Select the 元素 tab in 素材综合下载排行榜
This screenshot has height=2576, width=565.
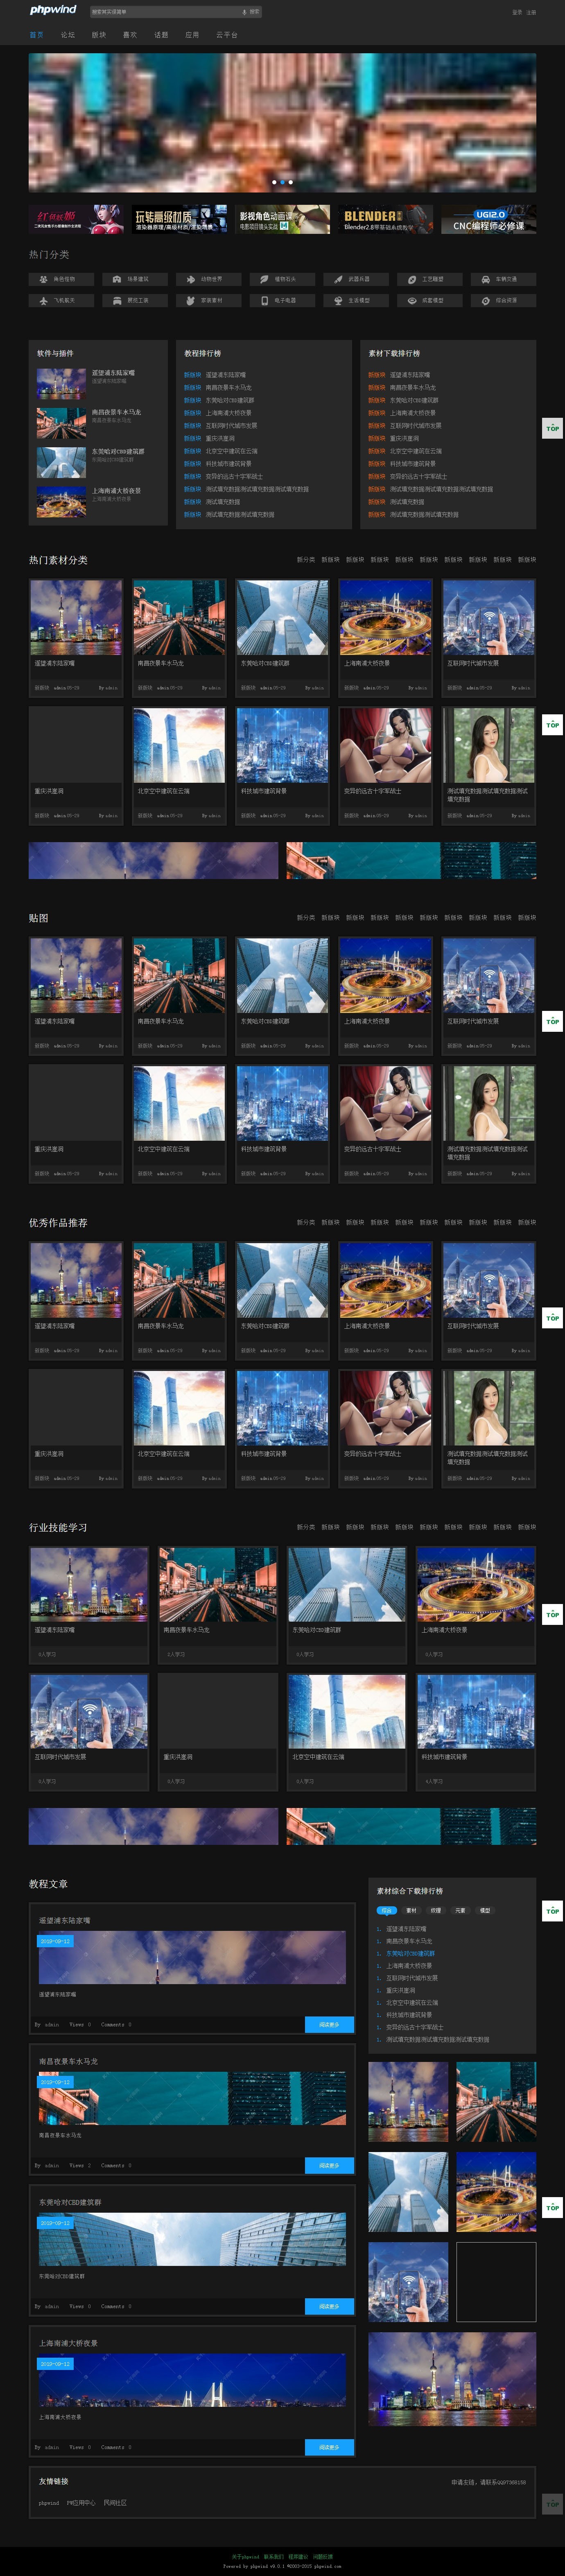click(460, 1910)
